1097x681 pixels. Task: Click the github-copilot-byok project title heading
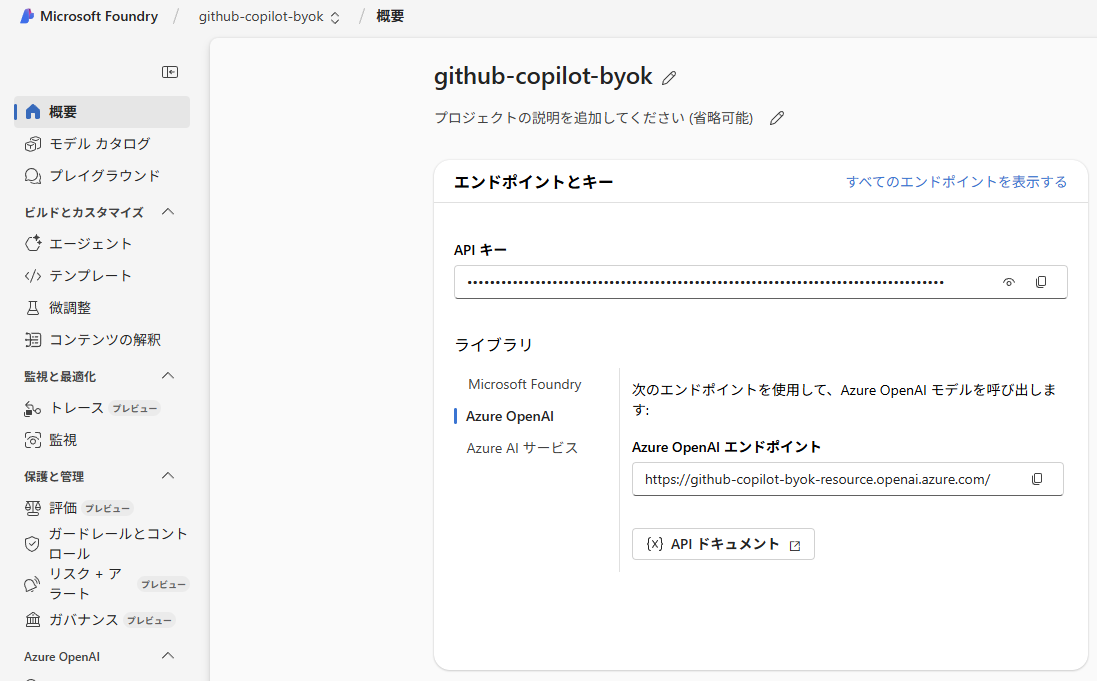point(543,76)
